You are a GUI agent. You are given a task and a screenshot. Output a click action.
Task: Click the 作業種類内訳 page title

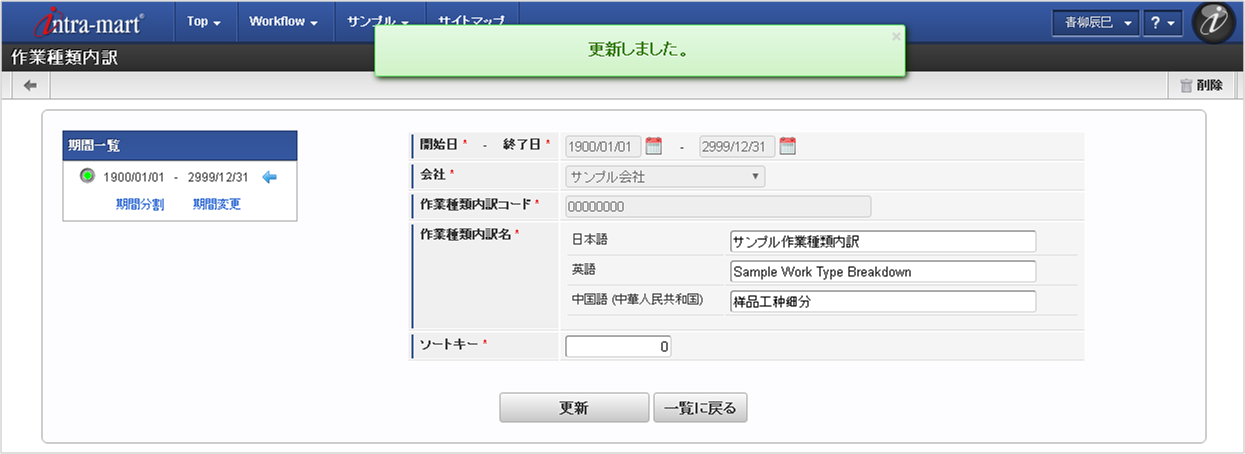point(65,58)
